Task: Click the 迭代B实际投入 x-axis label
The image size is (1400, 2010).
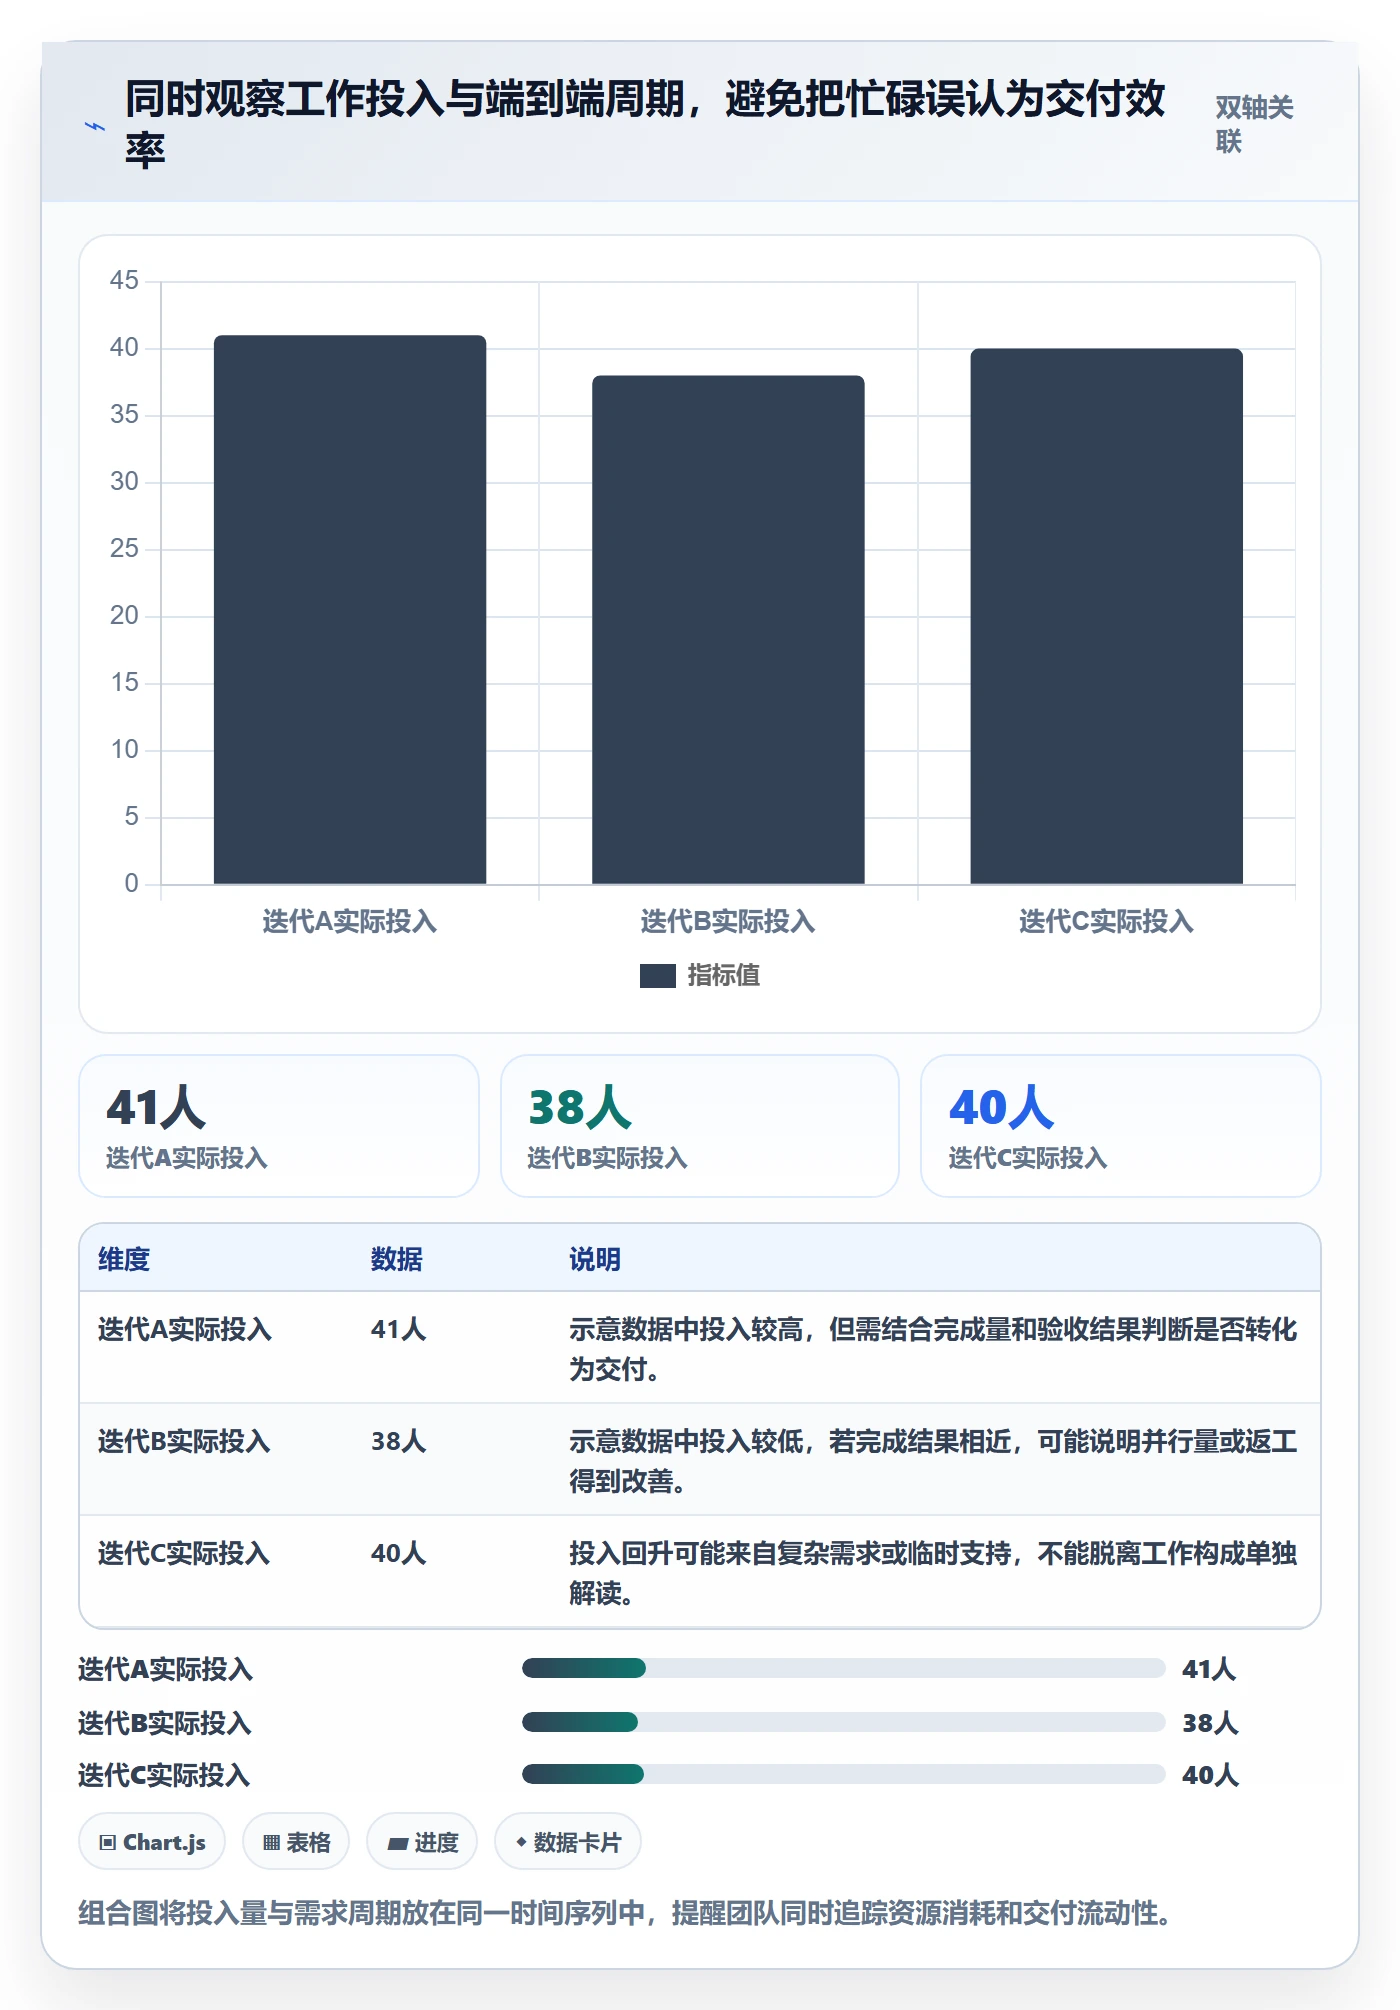Action: (728, 922)
